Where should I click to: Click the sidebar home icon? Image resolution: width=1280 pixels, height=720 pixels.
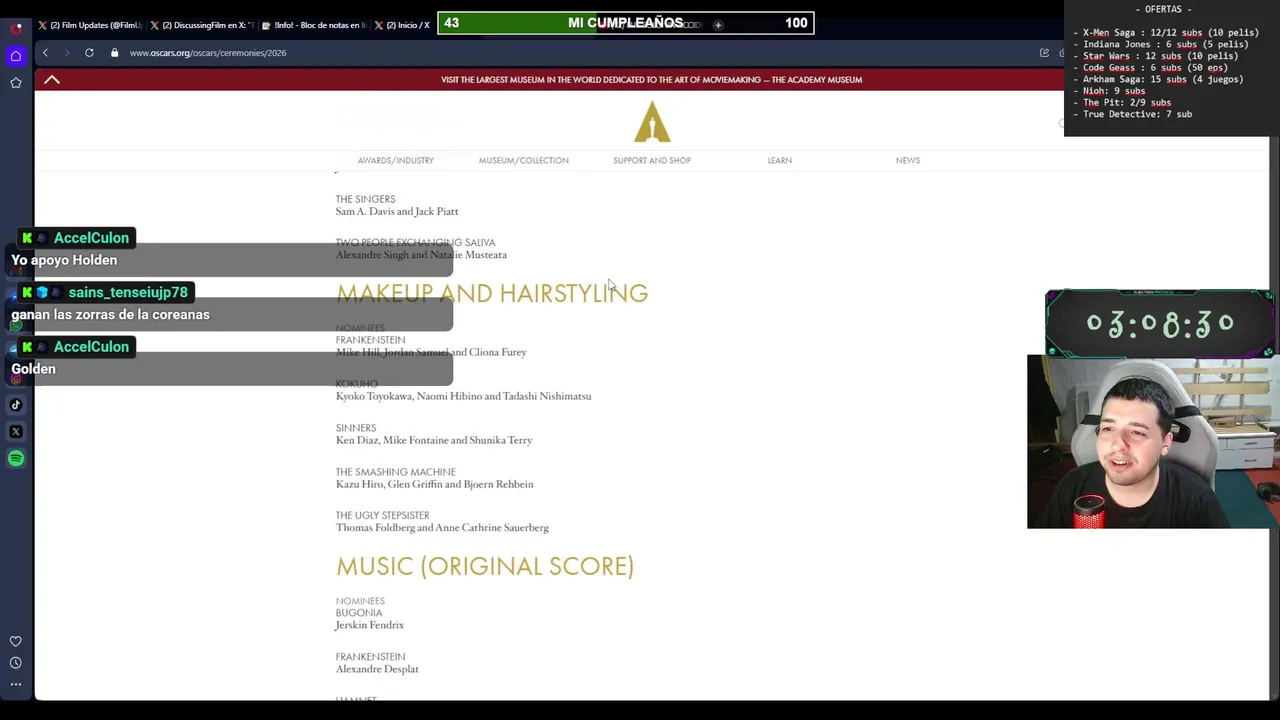[16, 56]
